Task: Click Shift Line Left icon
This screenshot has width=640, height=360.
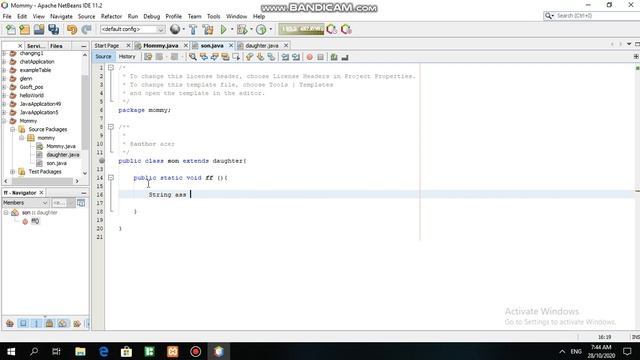Action: [x=285, y=57]
